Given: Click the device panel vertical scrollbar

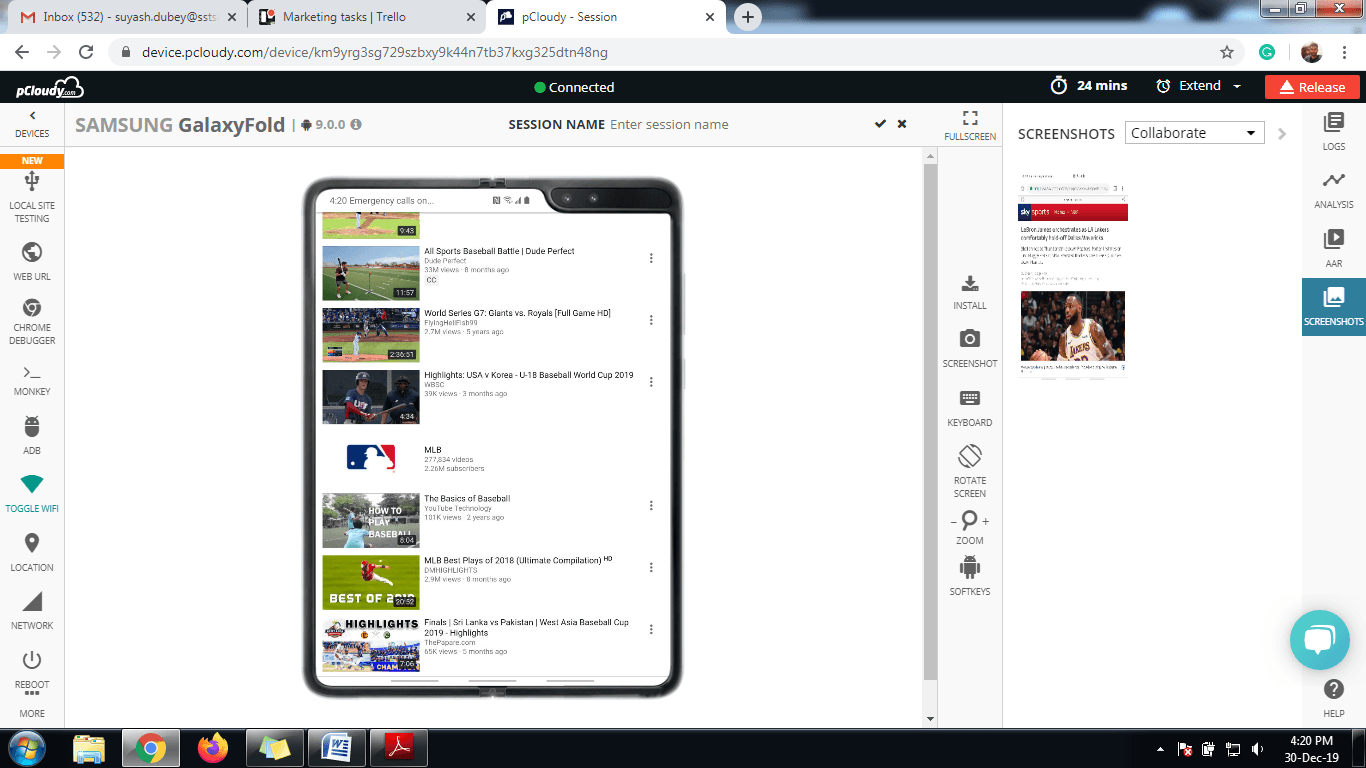Looking at the screenshot, I should click(x=930, y=422).
